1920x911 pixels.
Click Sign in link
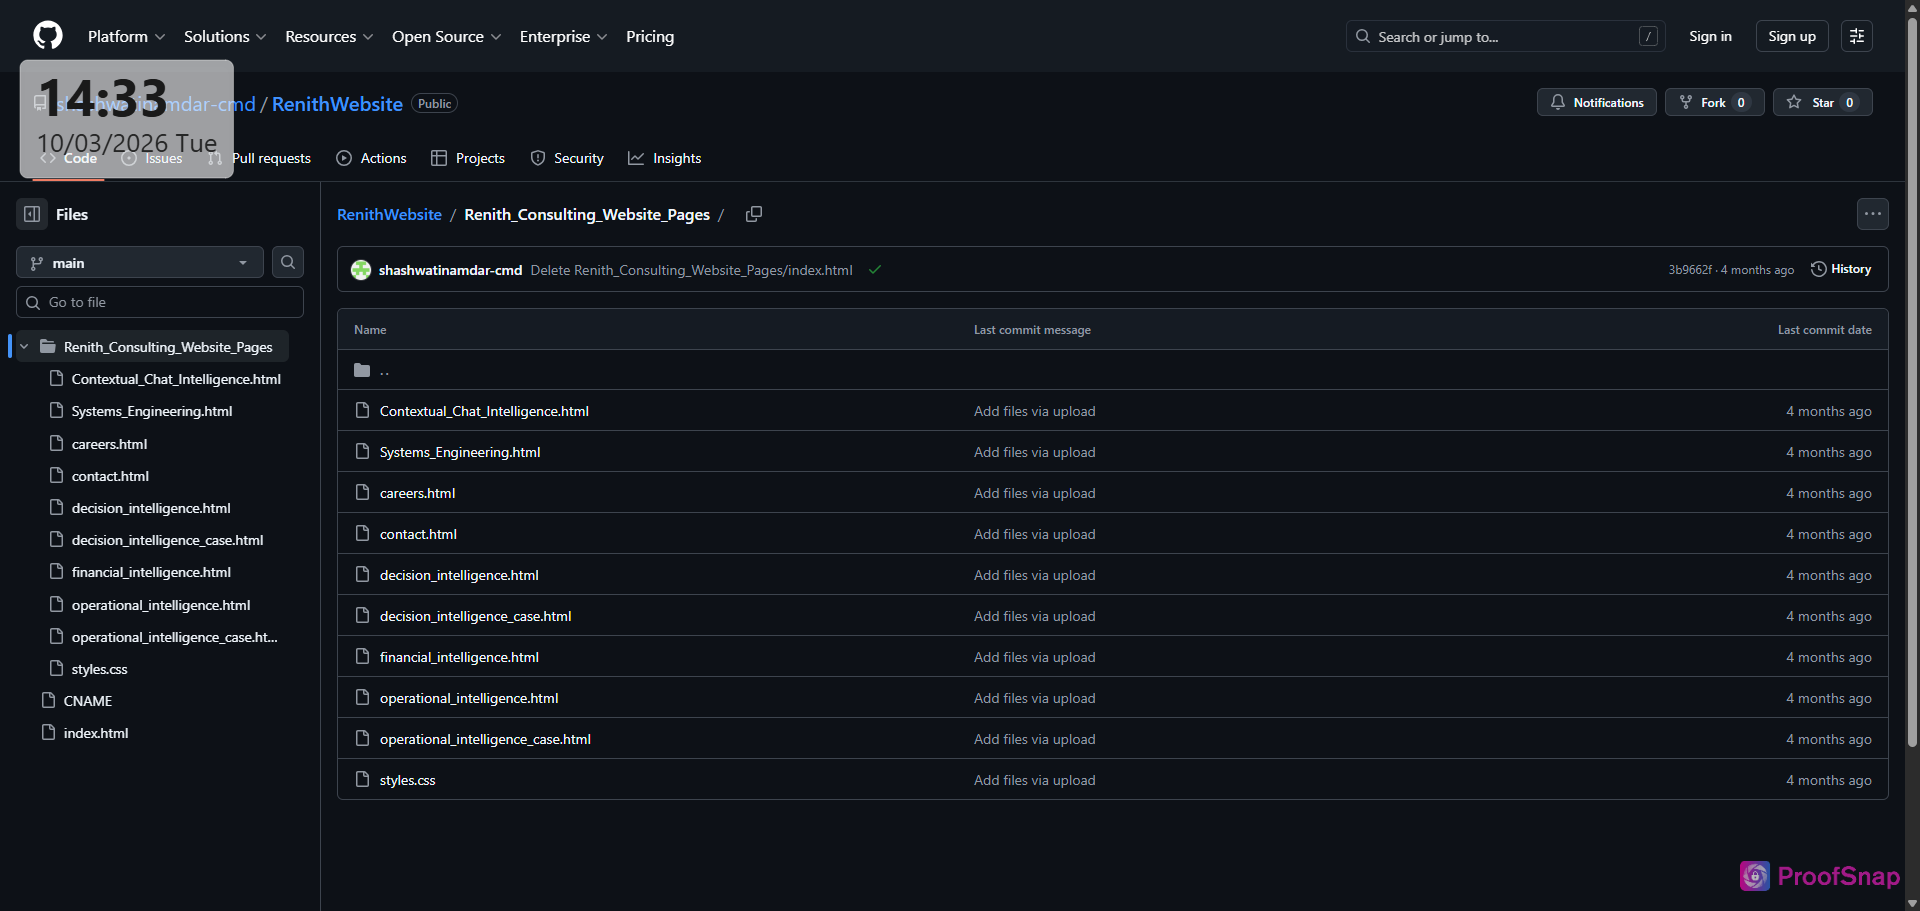1710,36
